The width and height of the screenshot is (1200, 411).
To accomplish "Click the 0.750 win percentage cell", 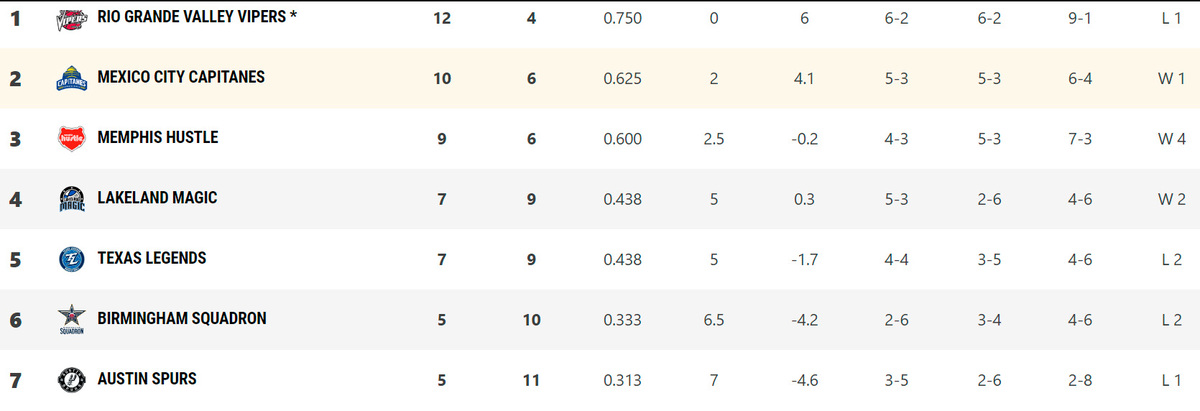I will pos(622,18).
